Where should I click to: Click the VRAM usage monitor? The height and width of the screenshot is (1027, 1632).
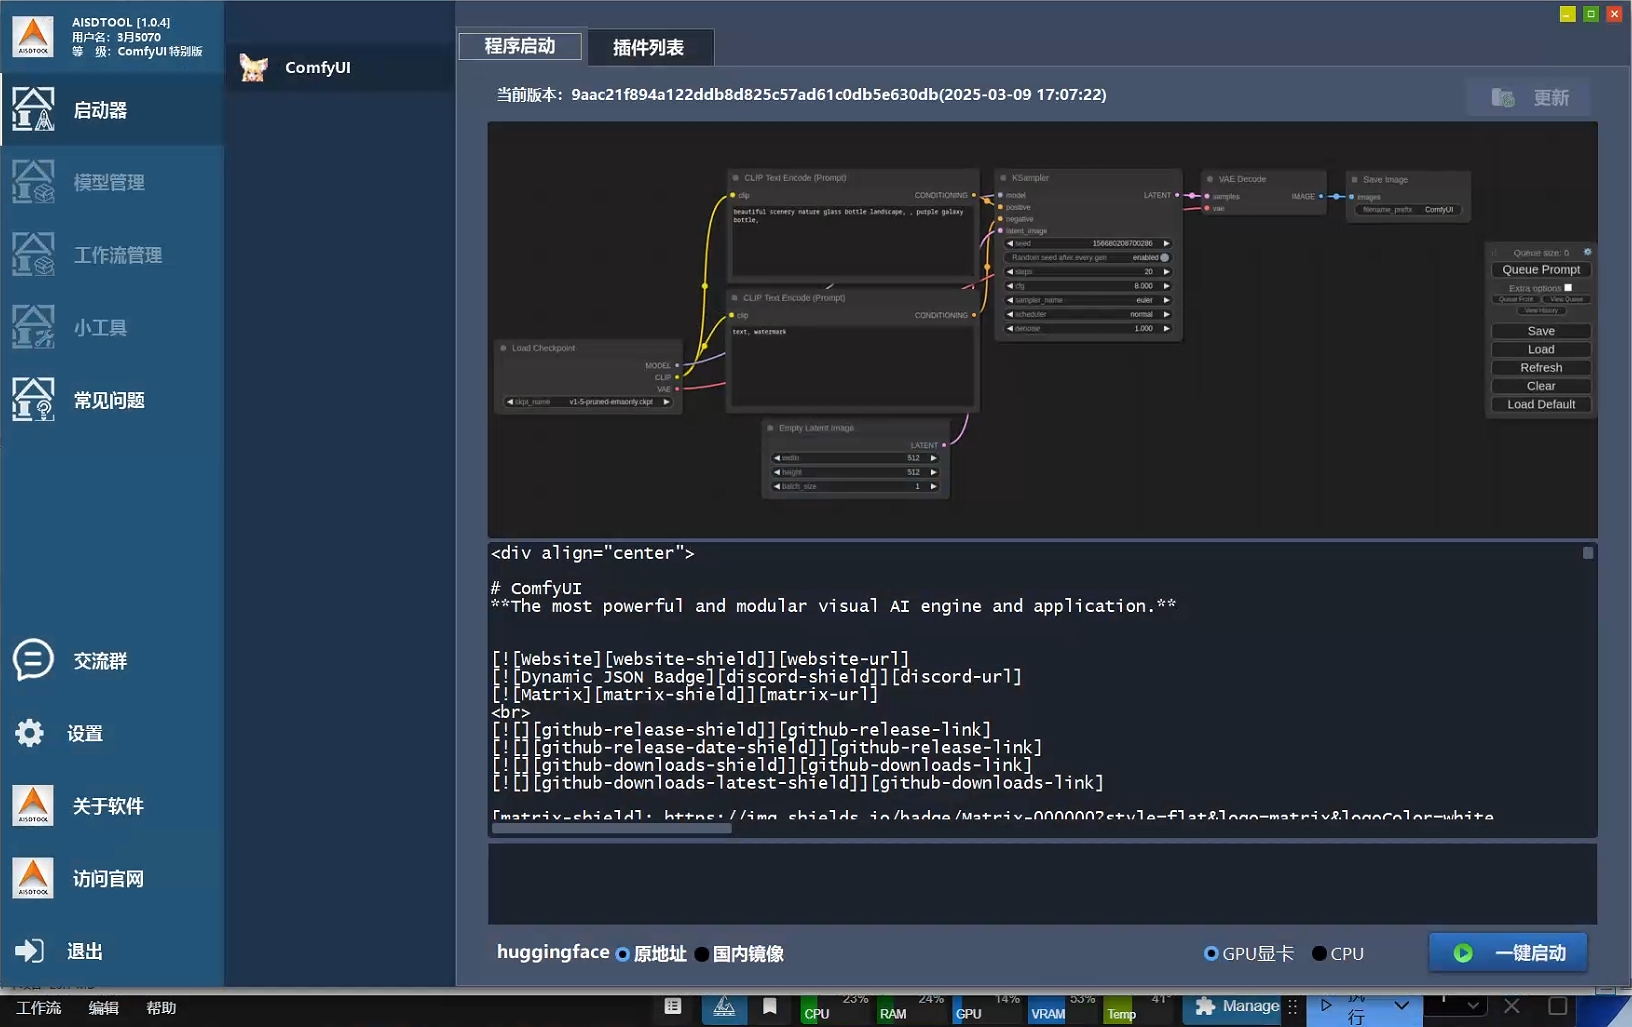1064,1008
